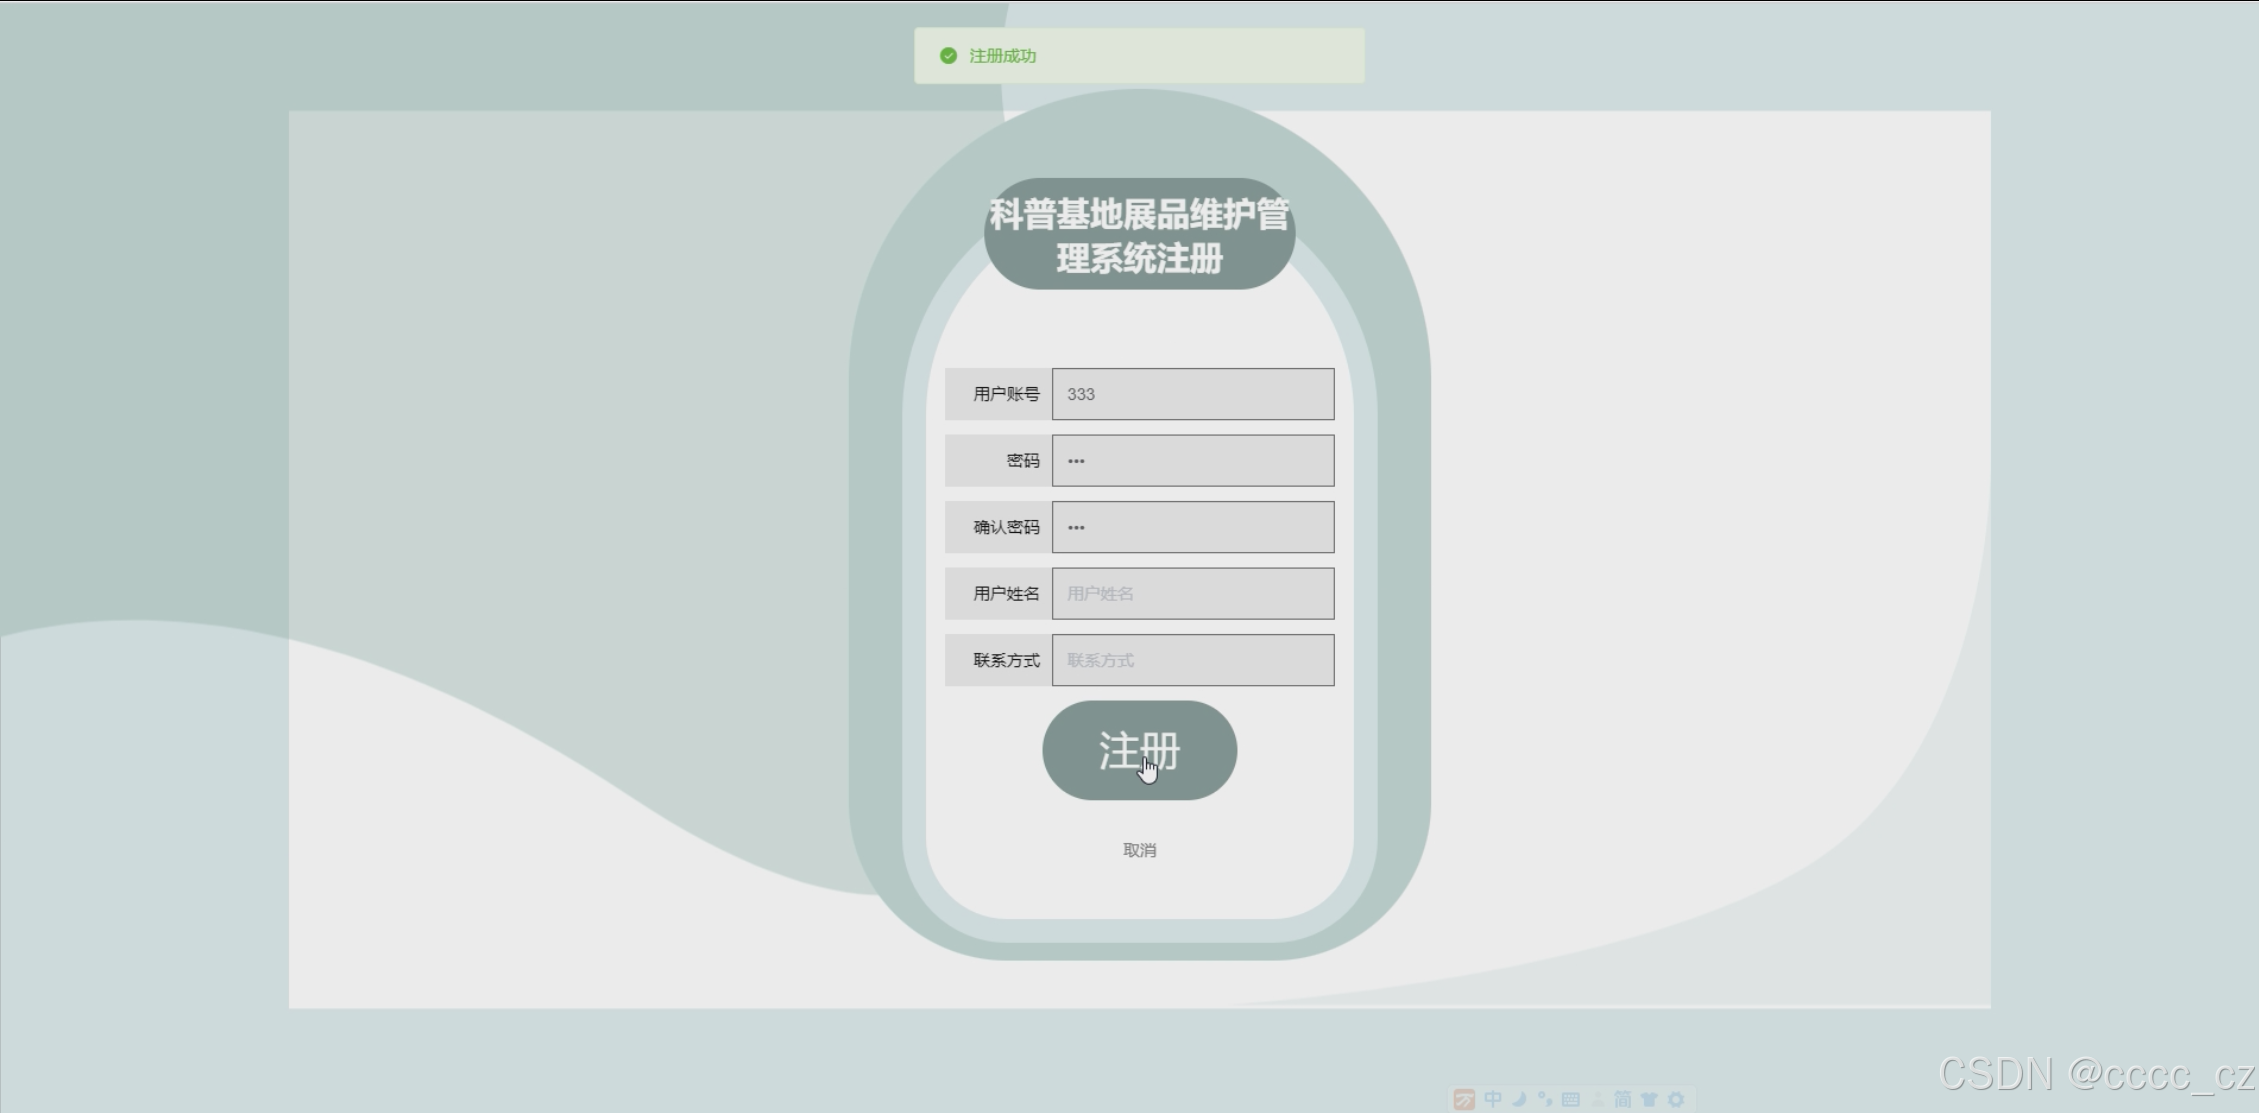Click the IME toolbar logo icon
Screen dimensions: 2259x1113
[x=1464, y=1099]
